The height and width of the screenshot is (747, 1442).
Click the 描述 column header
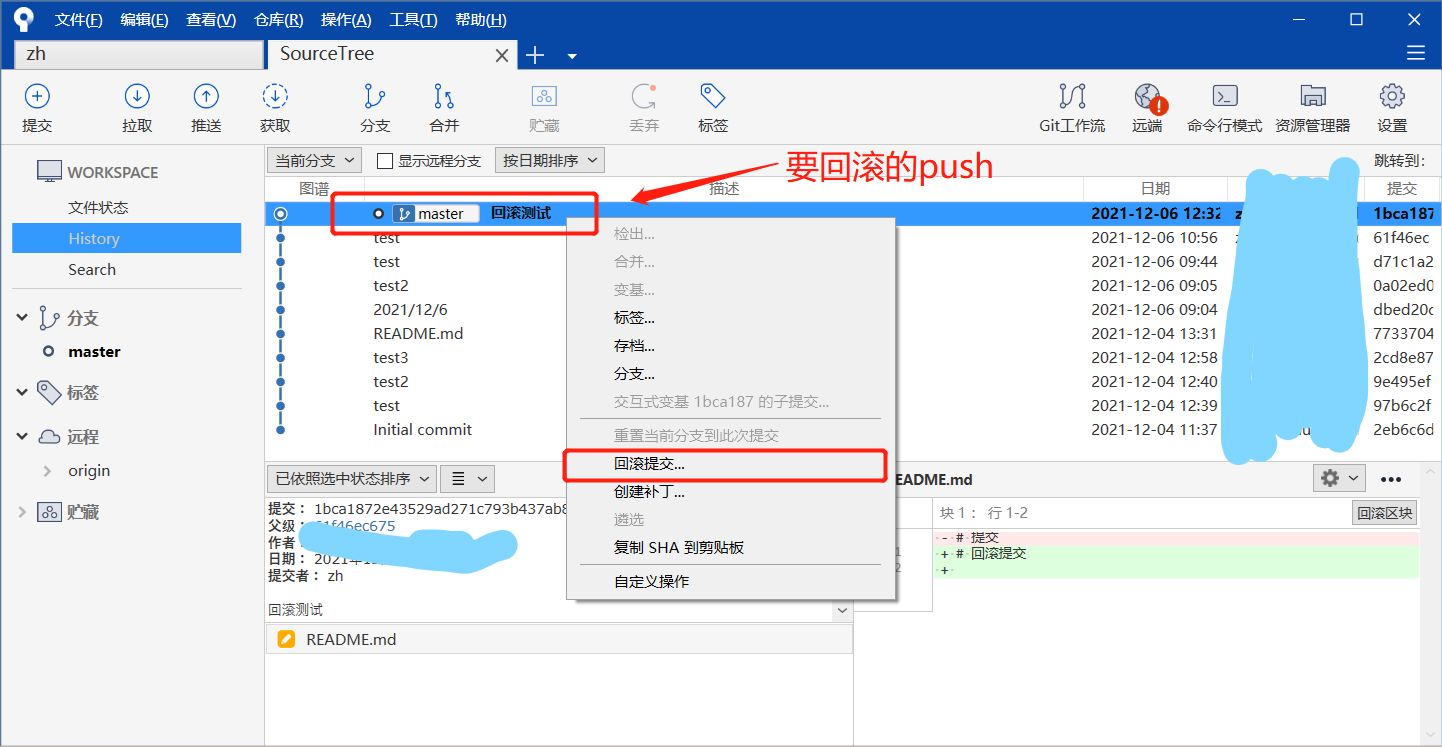724,188
